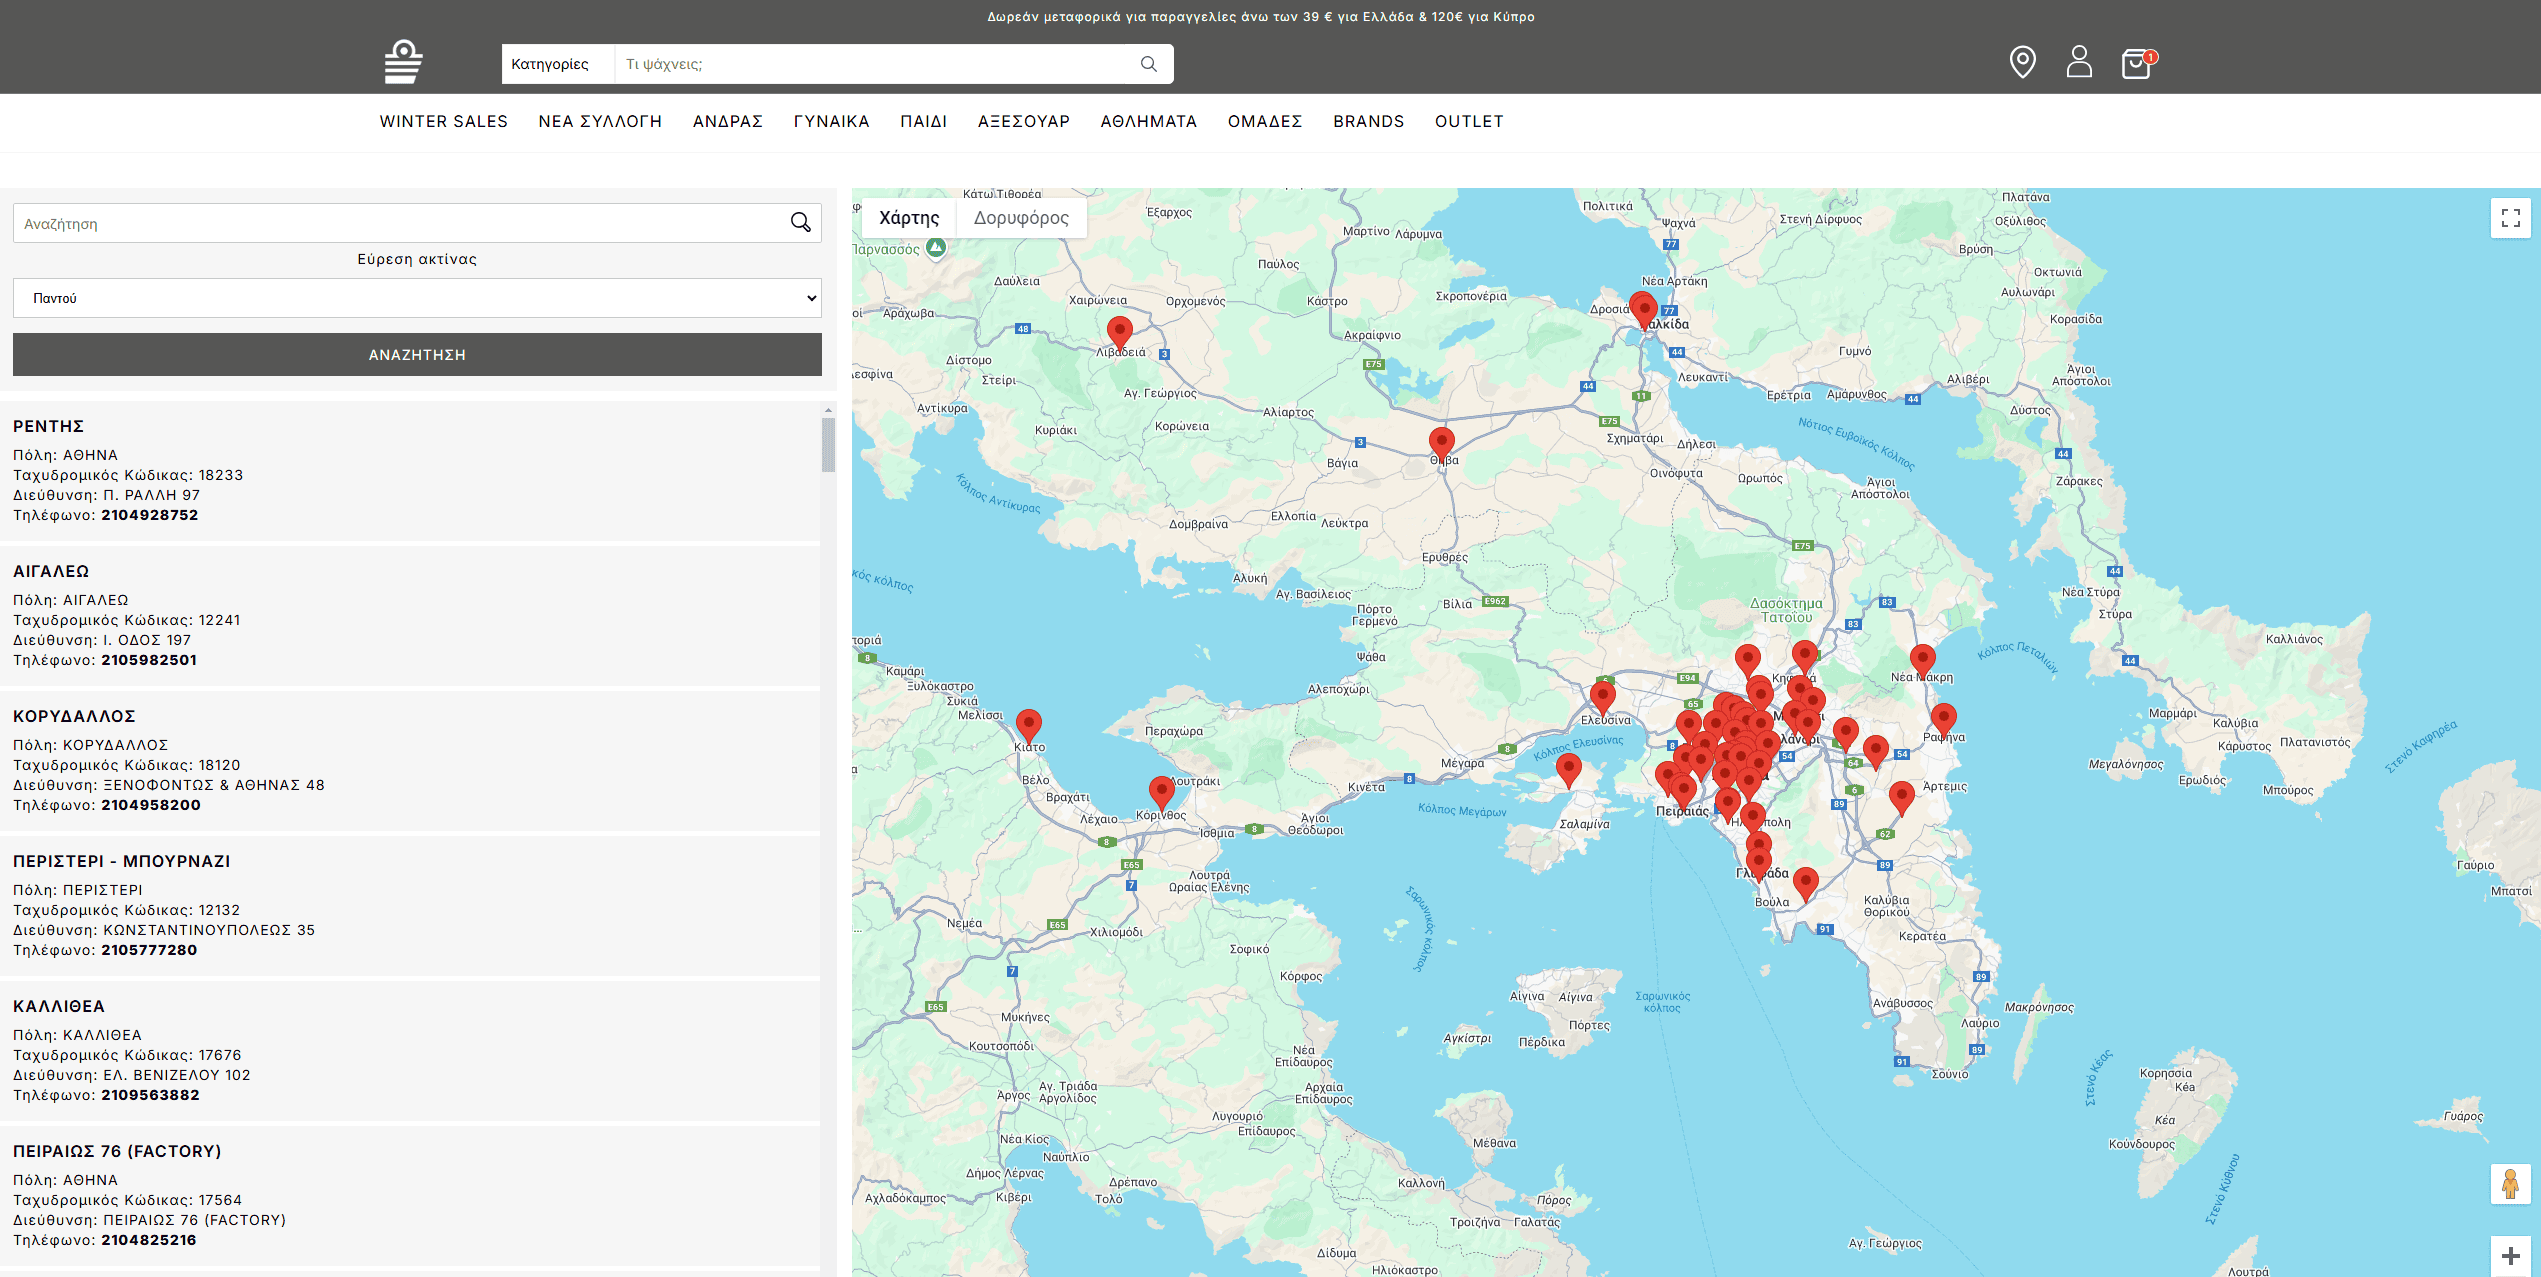Open the ΟΜΑΔΕΣ menu
Image resolution: width=2541 pixels, height=1277 pixels.
tap(1265, 122)
